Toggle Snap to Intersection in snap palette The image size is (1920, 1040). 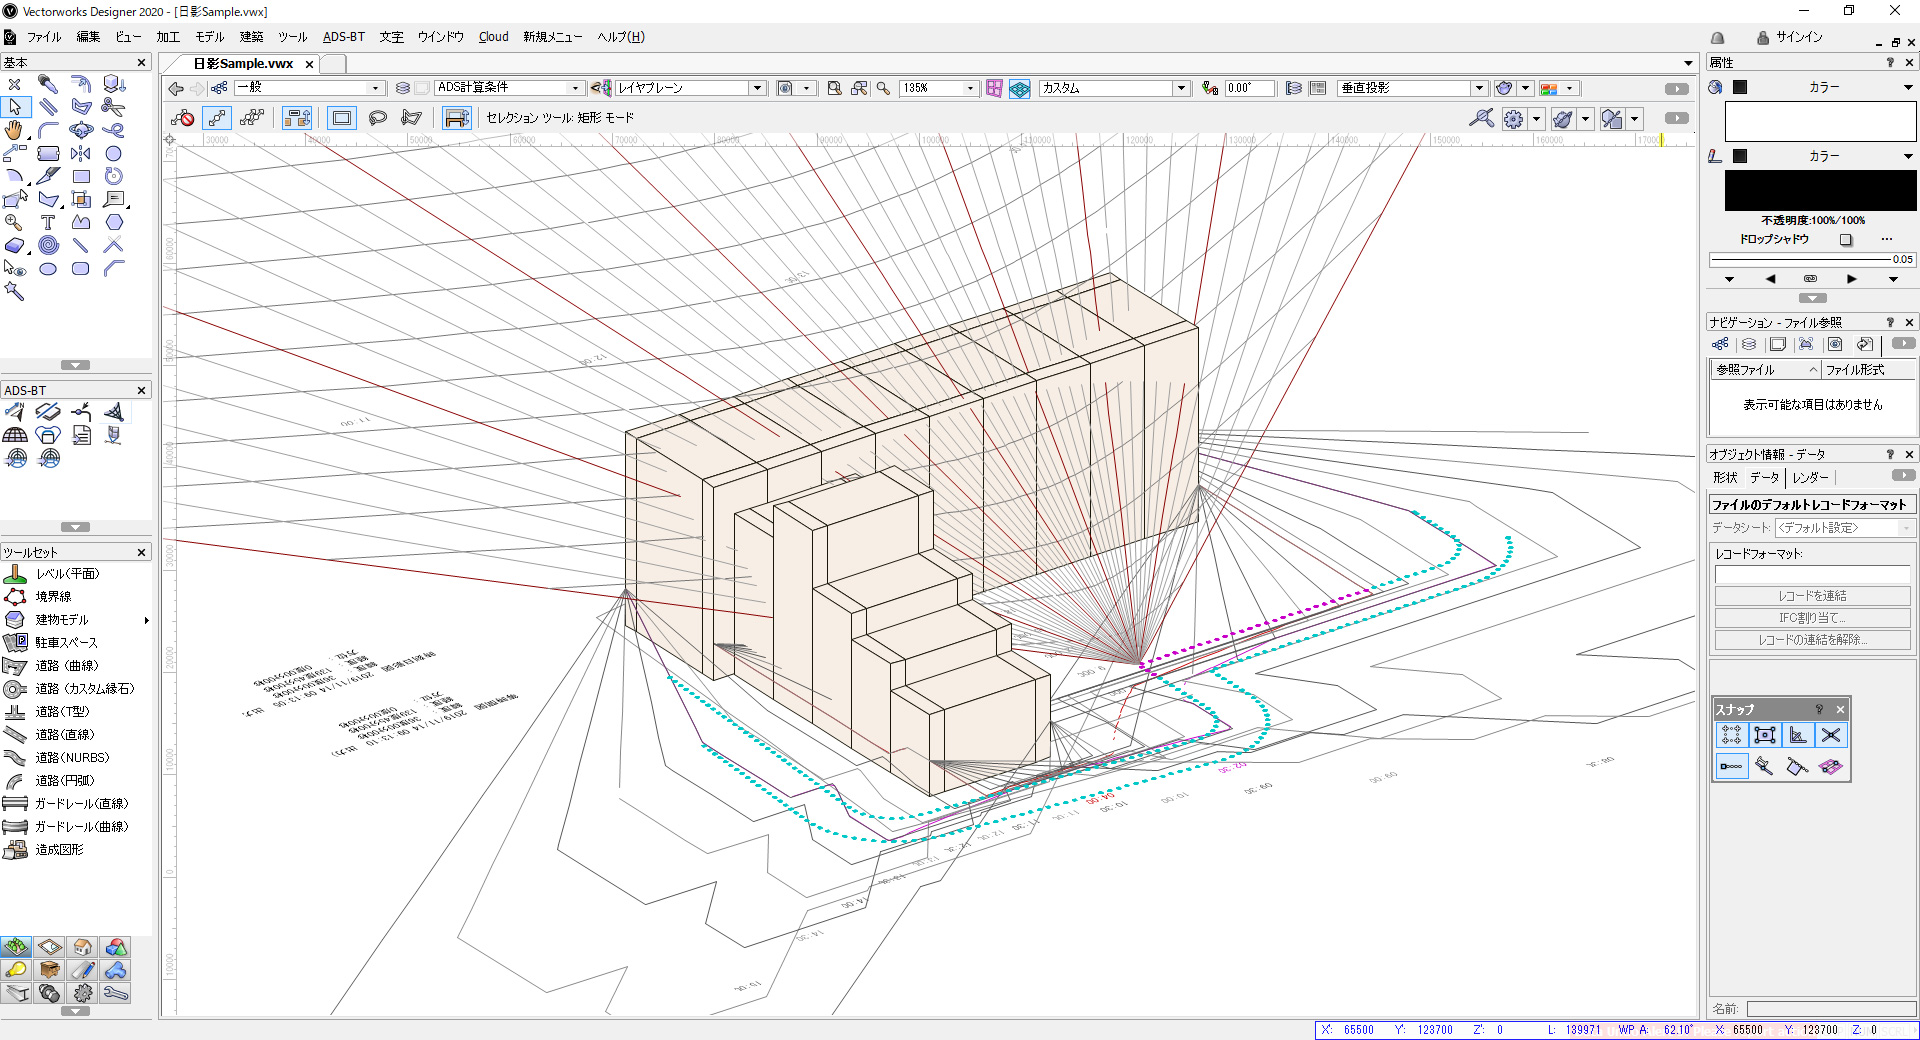[1831, 735]
